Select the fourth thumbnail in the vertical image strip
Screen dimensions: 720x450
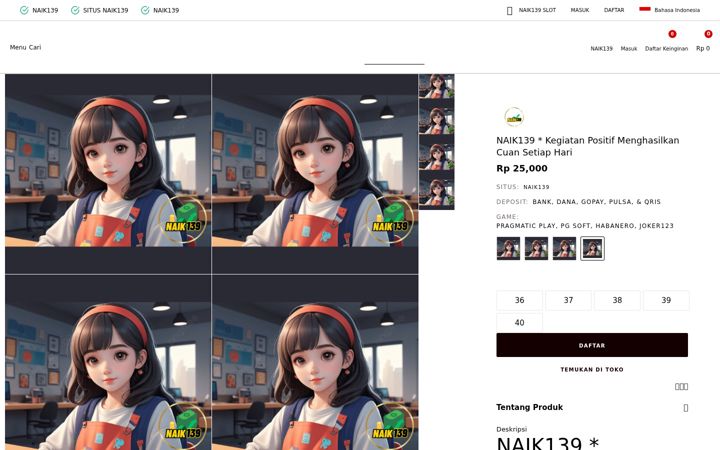(437, 190)
